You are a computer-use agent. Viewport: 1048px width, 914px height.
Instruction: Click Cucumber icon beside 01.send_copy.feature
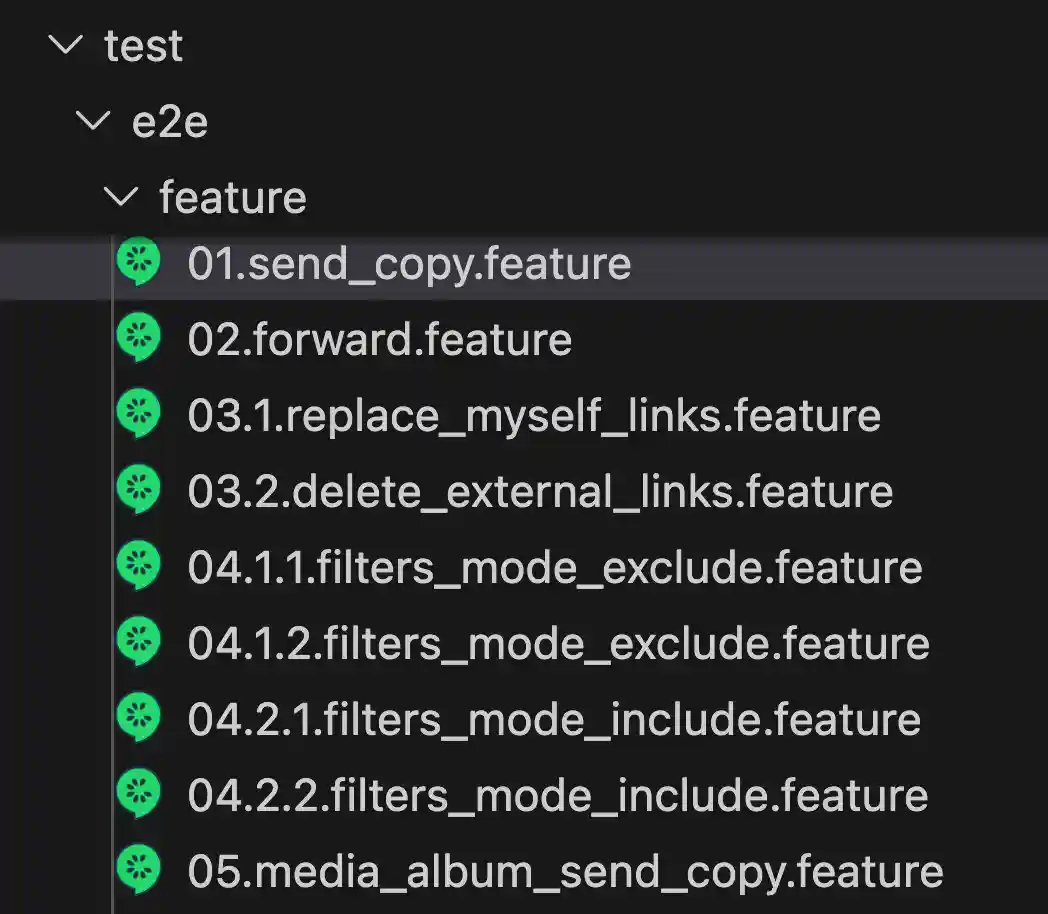coord(139,262)
